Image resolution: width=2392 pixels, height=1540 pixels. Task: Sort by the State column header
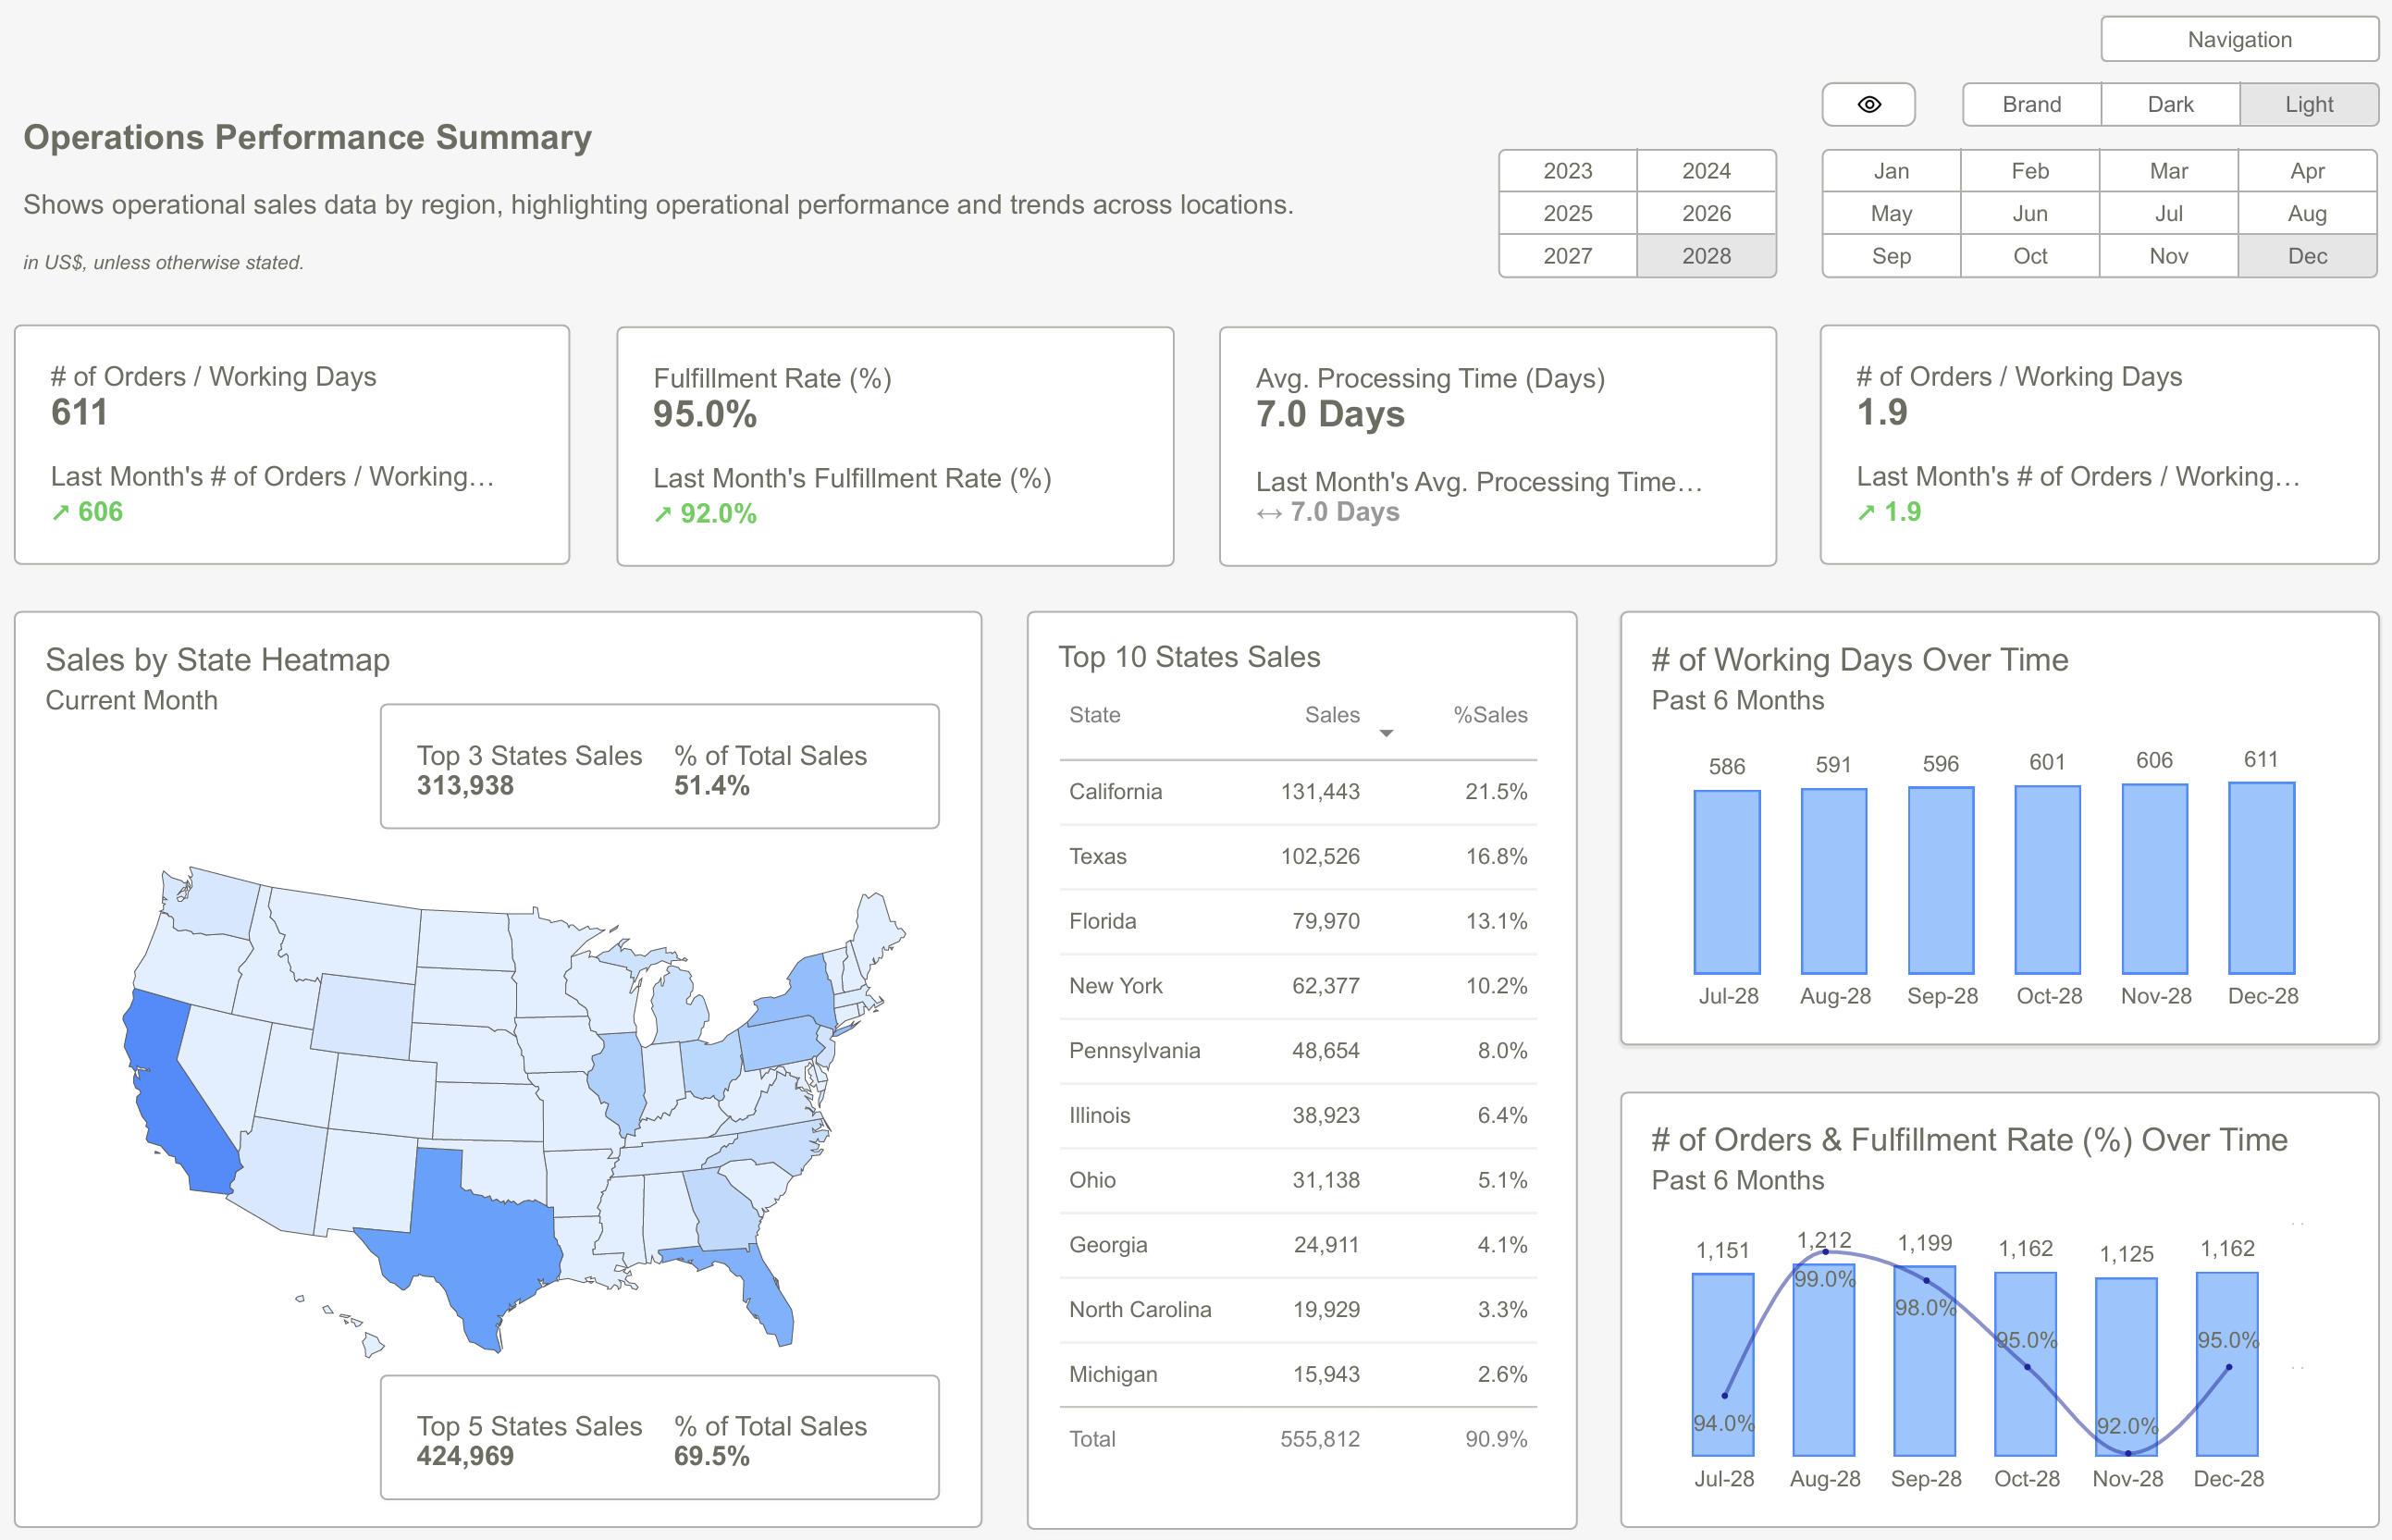pyautogui.click(x=1094, y=715)
